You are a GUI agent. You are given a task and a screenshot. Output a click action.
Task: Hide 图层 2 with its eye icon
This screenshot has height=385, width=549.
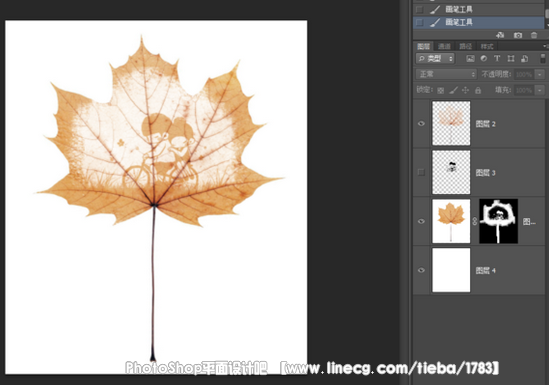coord(421,124)
